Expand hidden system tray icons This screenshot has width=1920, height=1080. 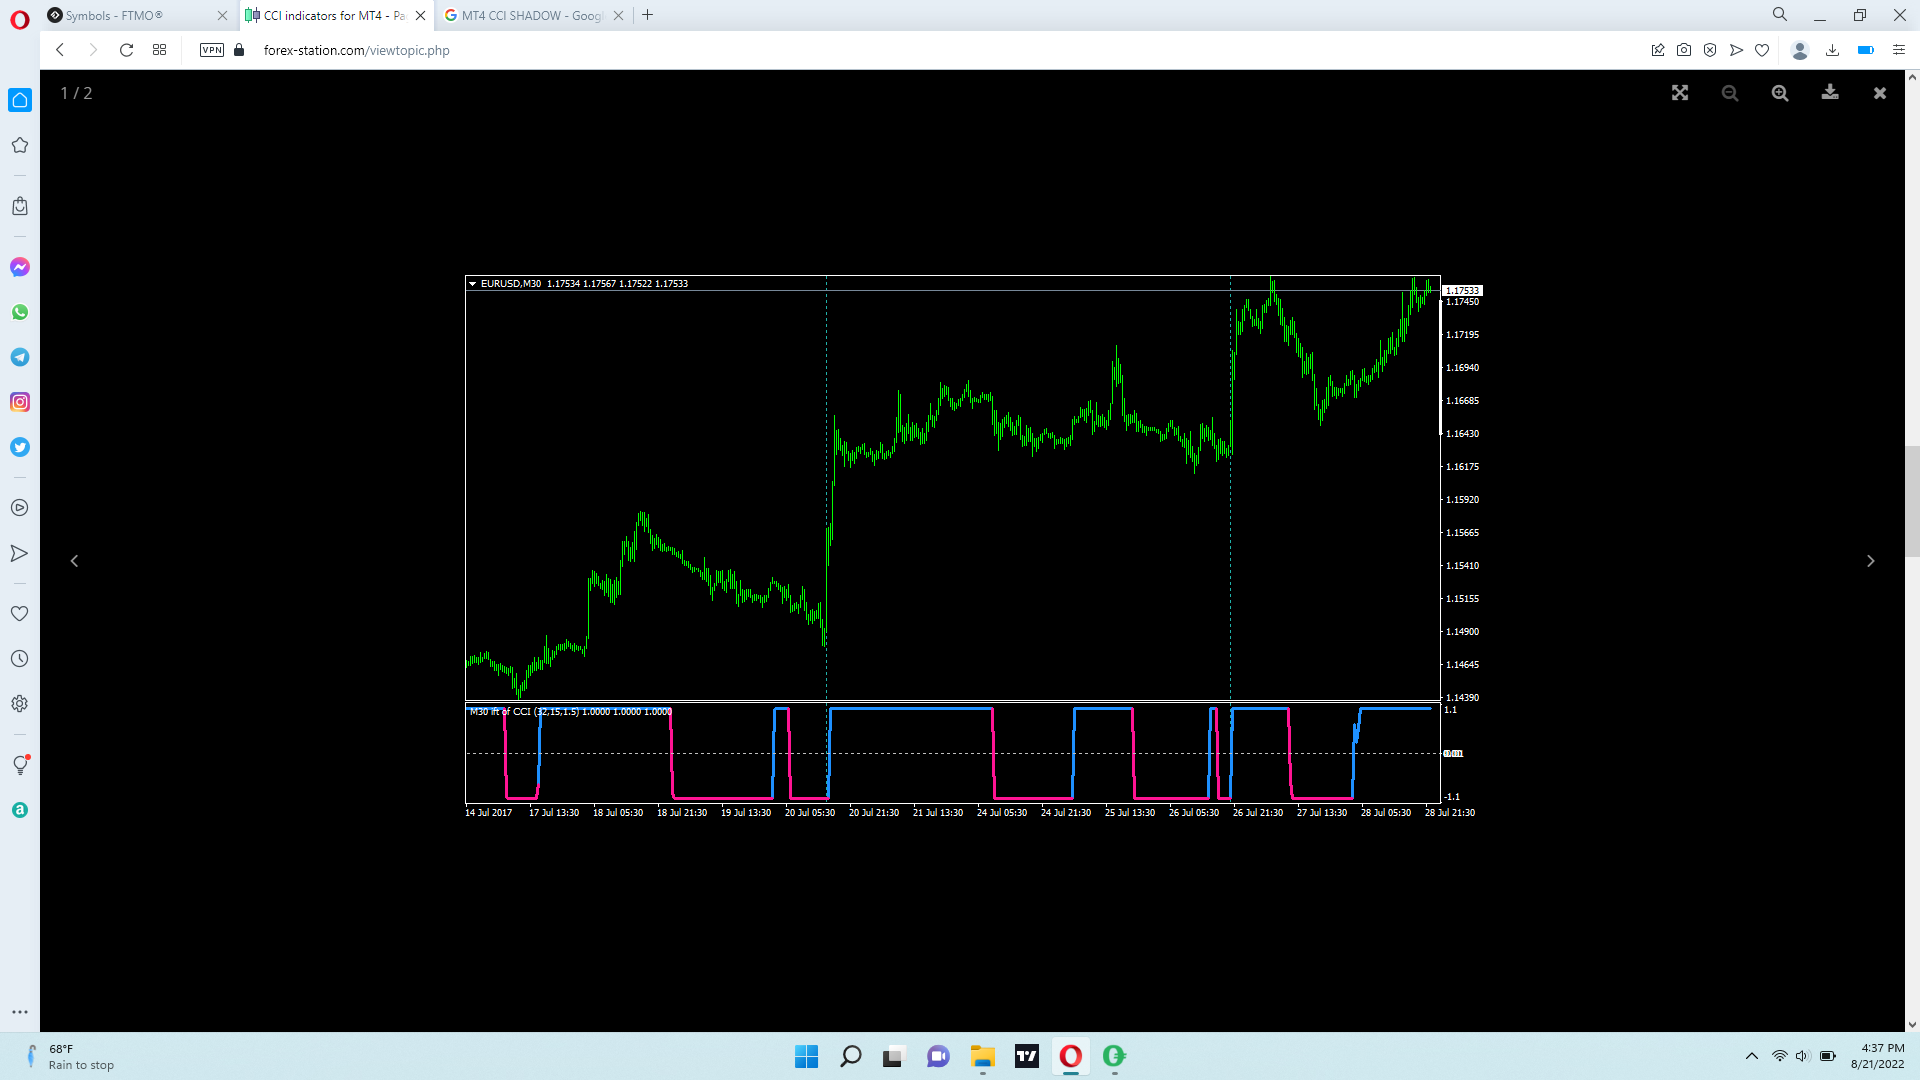pyautogui.click(x=1752, y=1056)
